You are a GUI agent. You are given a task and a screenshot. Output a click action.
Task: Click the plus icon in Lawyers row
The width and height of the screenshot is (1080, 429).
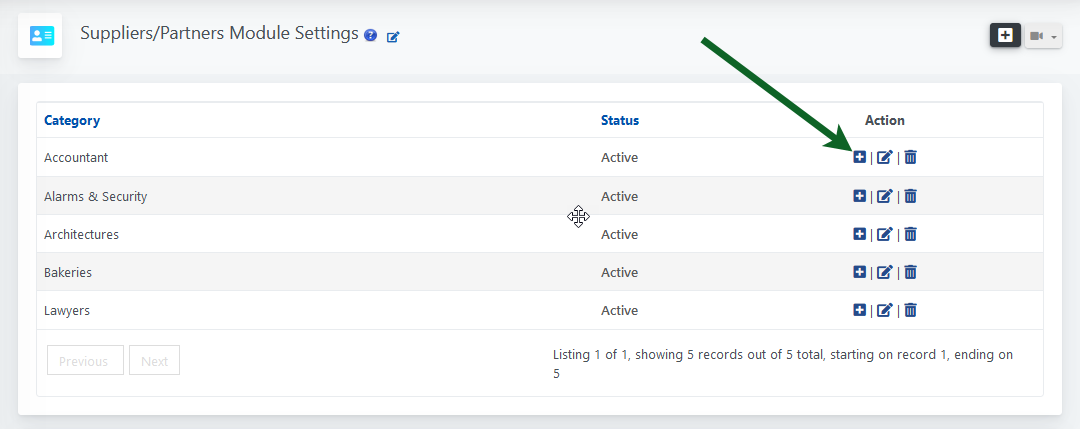(x=859, y=310)
